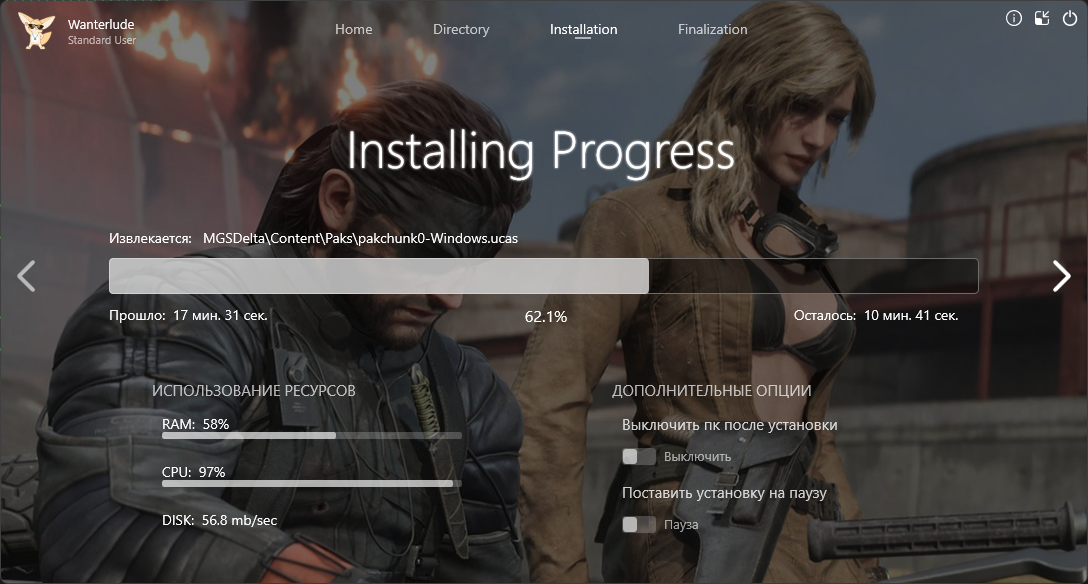Toggle the Выключить shutdown switch
The height and width of the screenshot is (584, 1088).
click(638, 456)
